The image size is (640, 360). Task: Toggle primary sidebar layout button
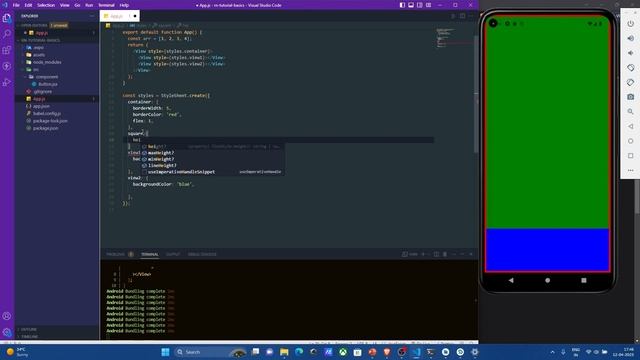pyautogui.click(x=402, y=5)
